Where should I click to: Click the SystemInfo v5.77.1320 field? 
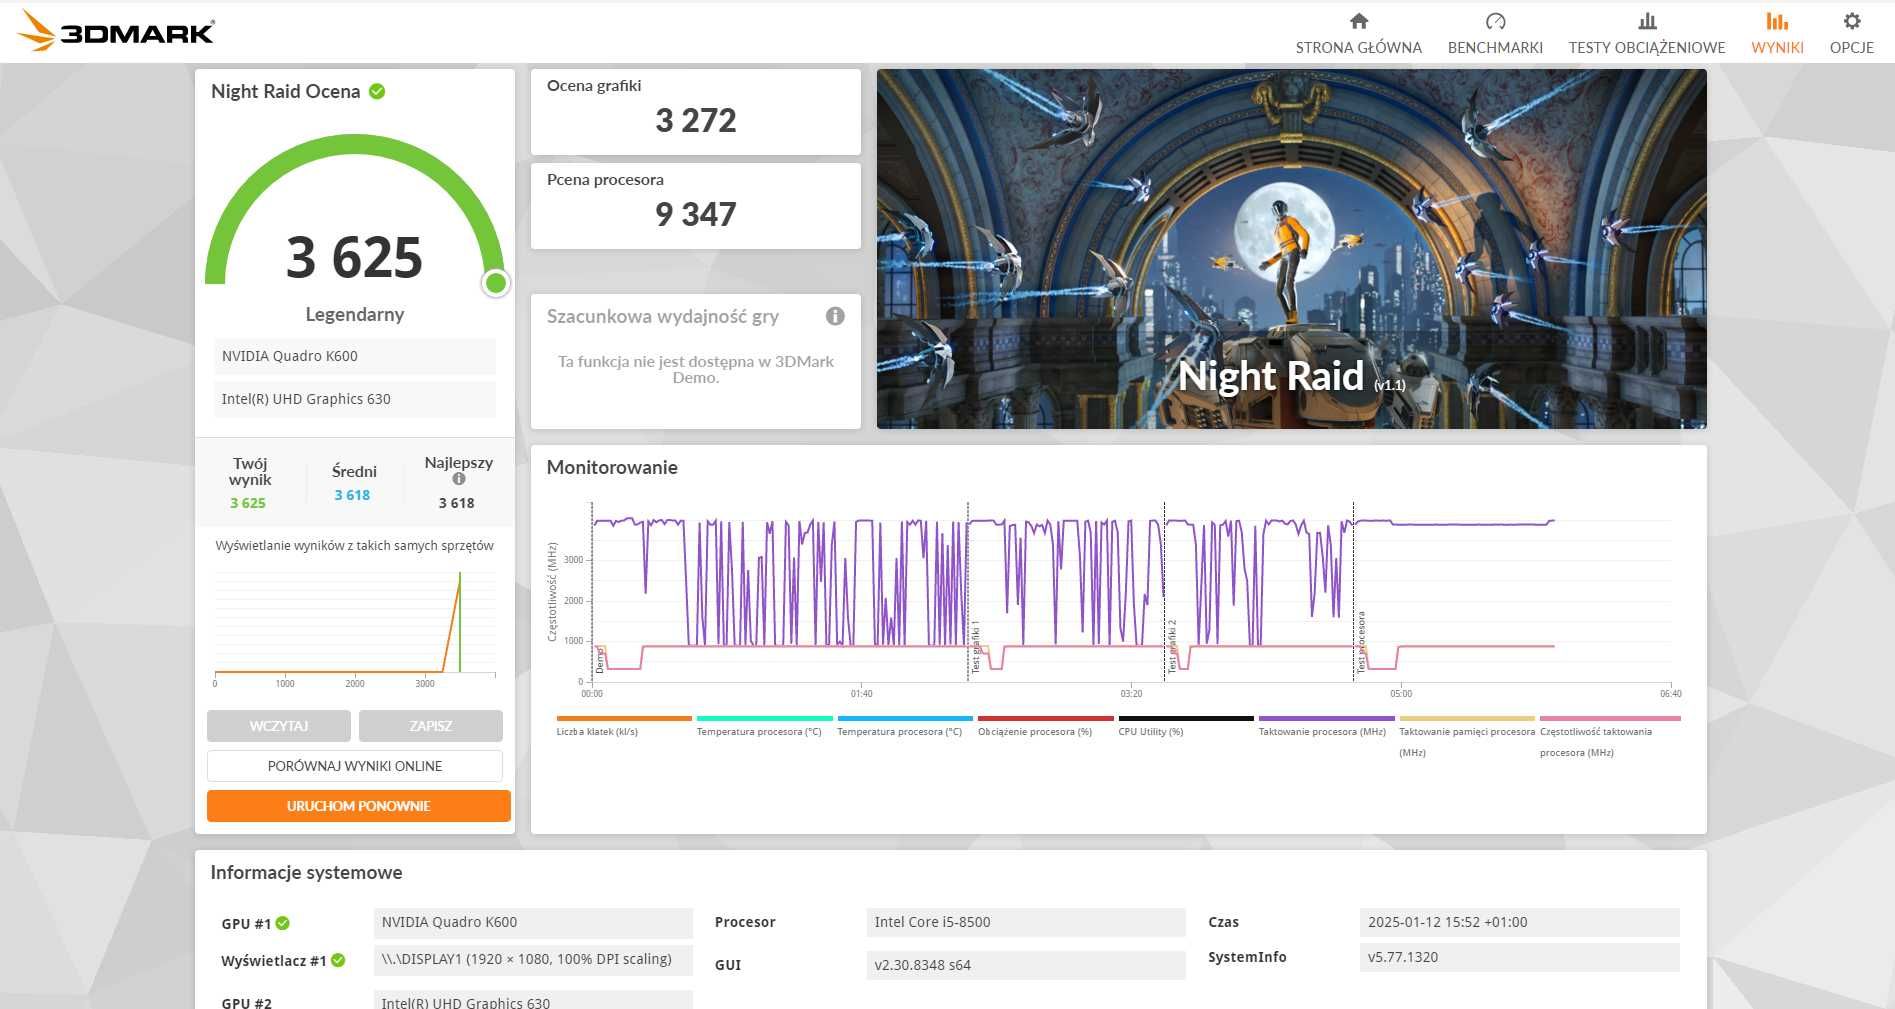coord(1519,957)
